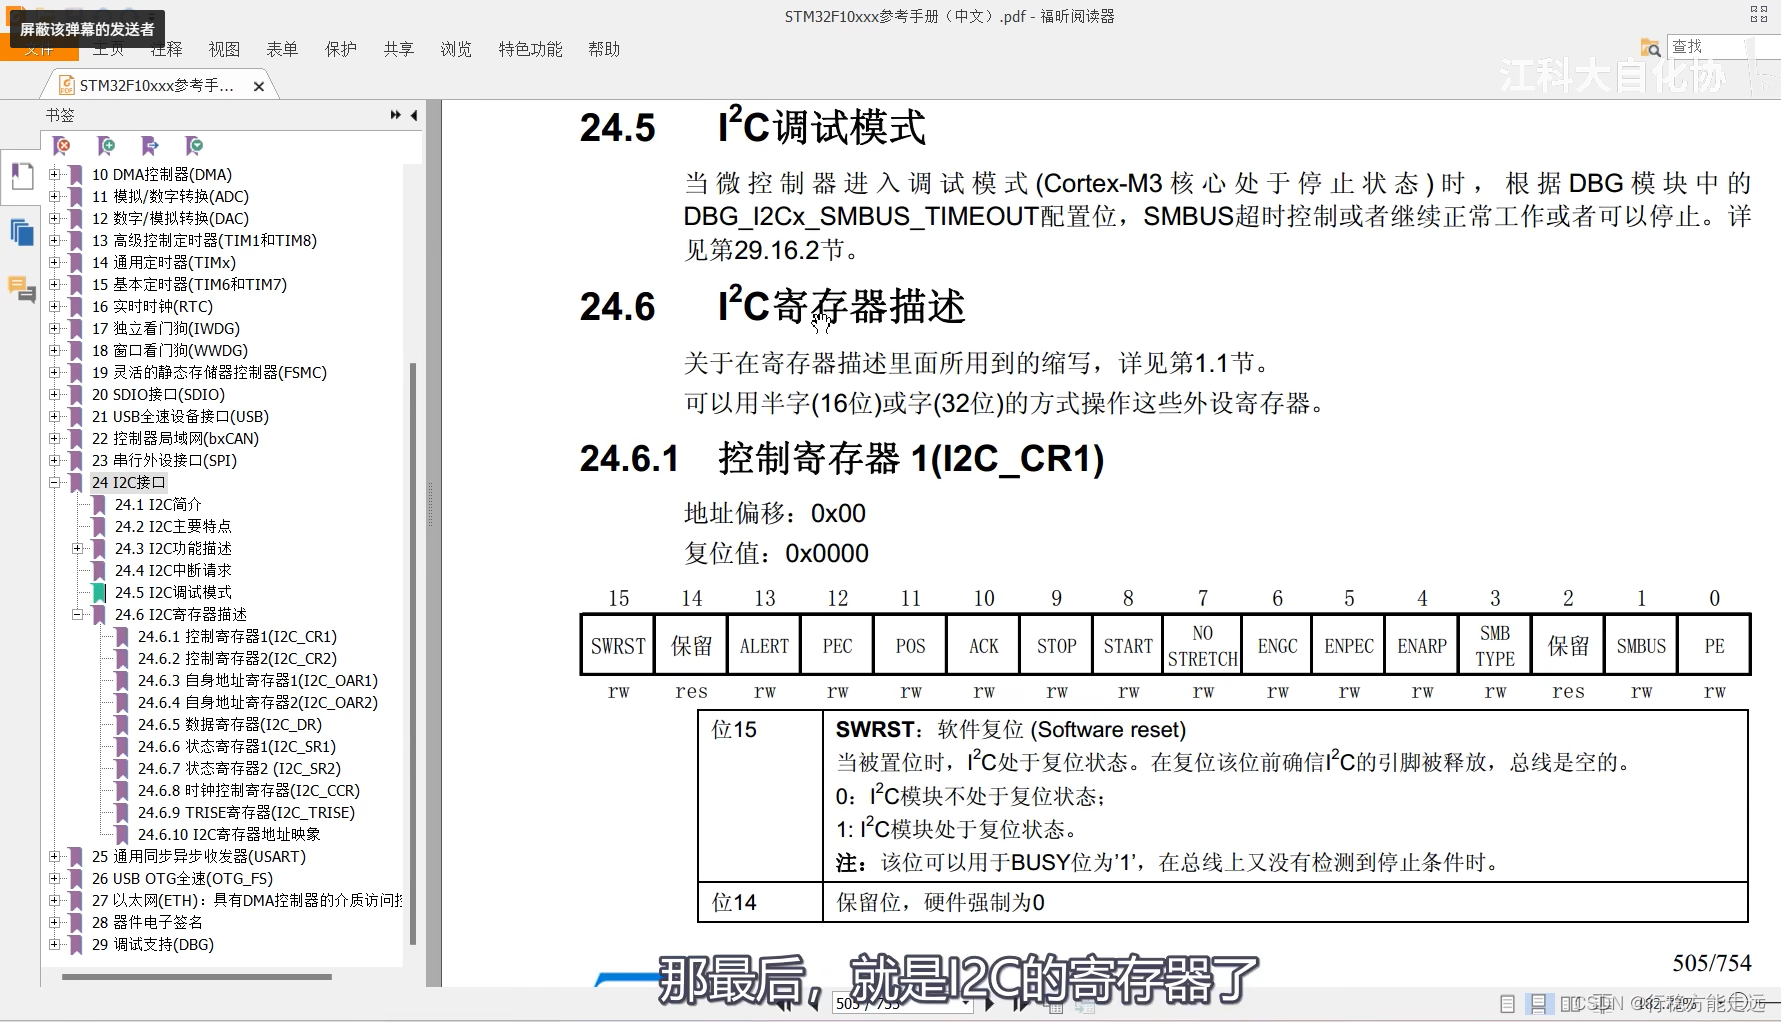Go to bookmark 24.6.1 控制寄存器1(I2C_CR1)
This screenshot has width=1781, height=1022.
tap(237, 636)
